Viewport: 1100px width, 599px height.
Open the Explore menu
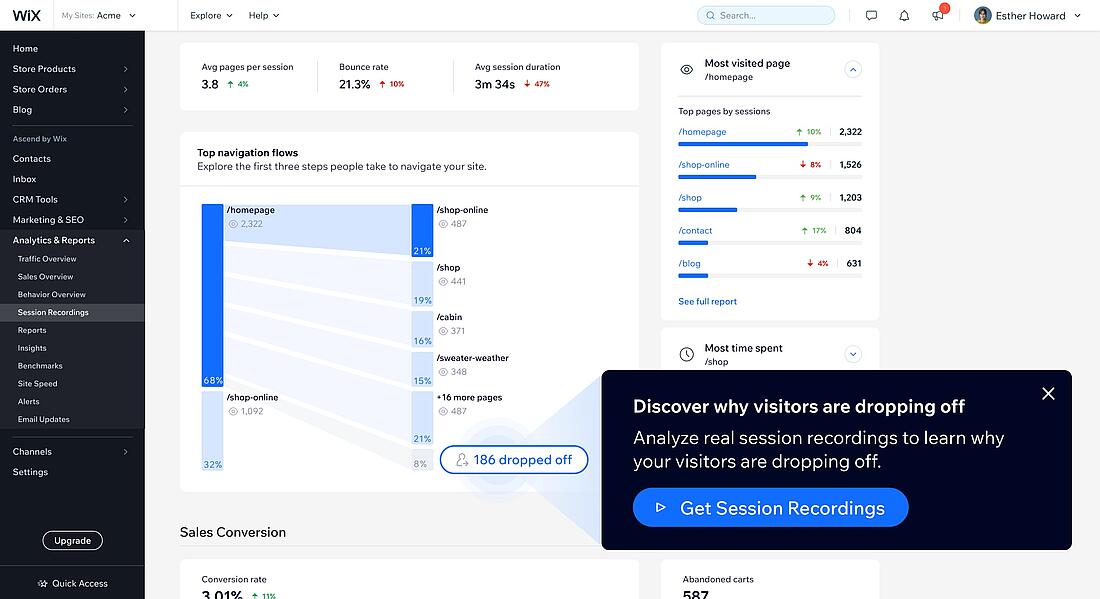(211, 15)
